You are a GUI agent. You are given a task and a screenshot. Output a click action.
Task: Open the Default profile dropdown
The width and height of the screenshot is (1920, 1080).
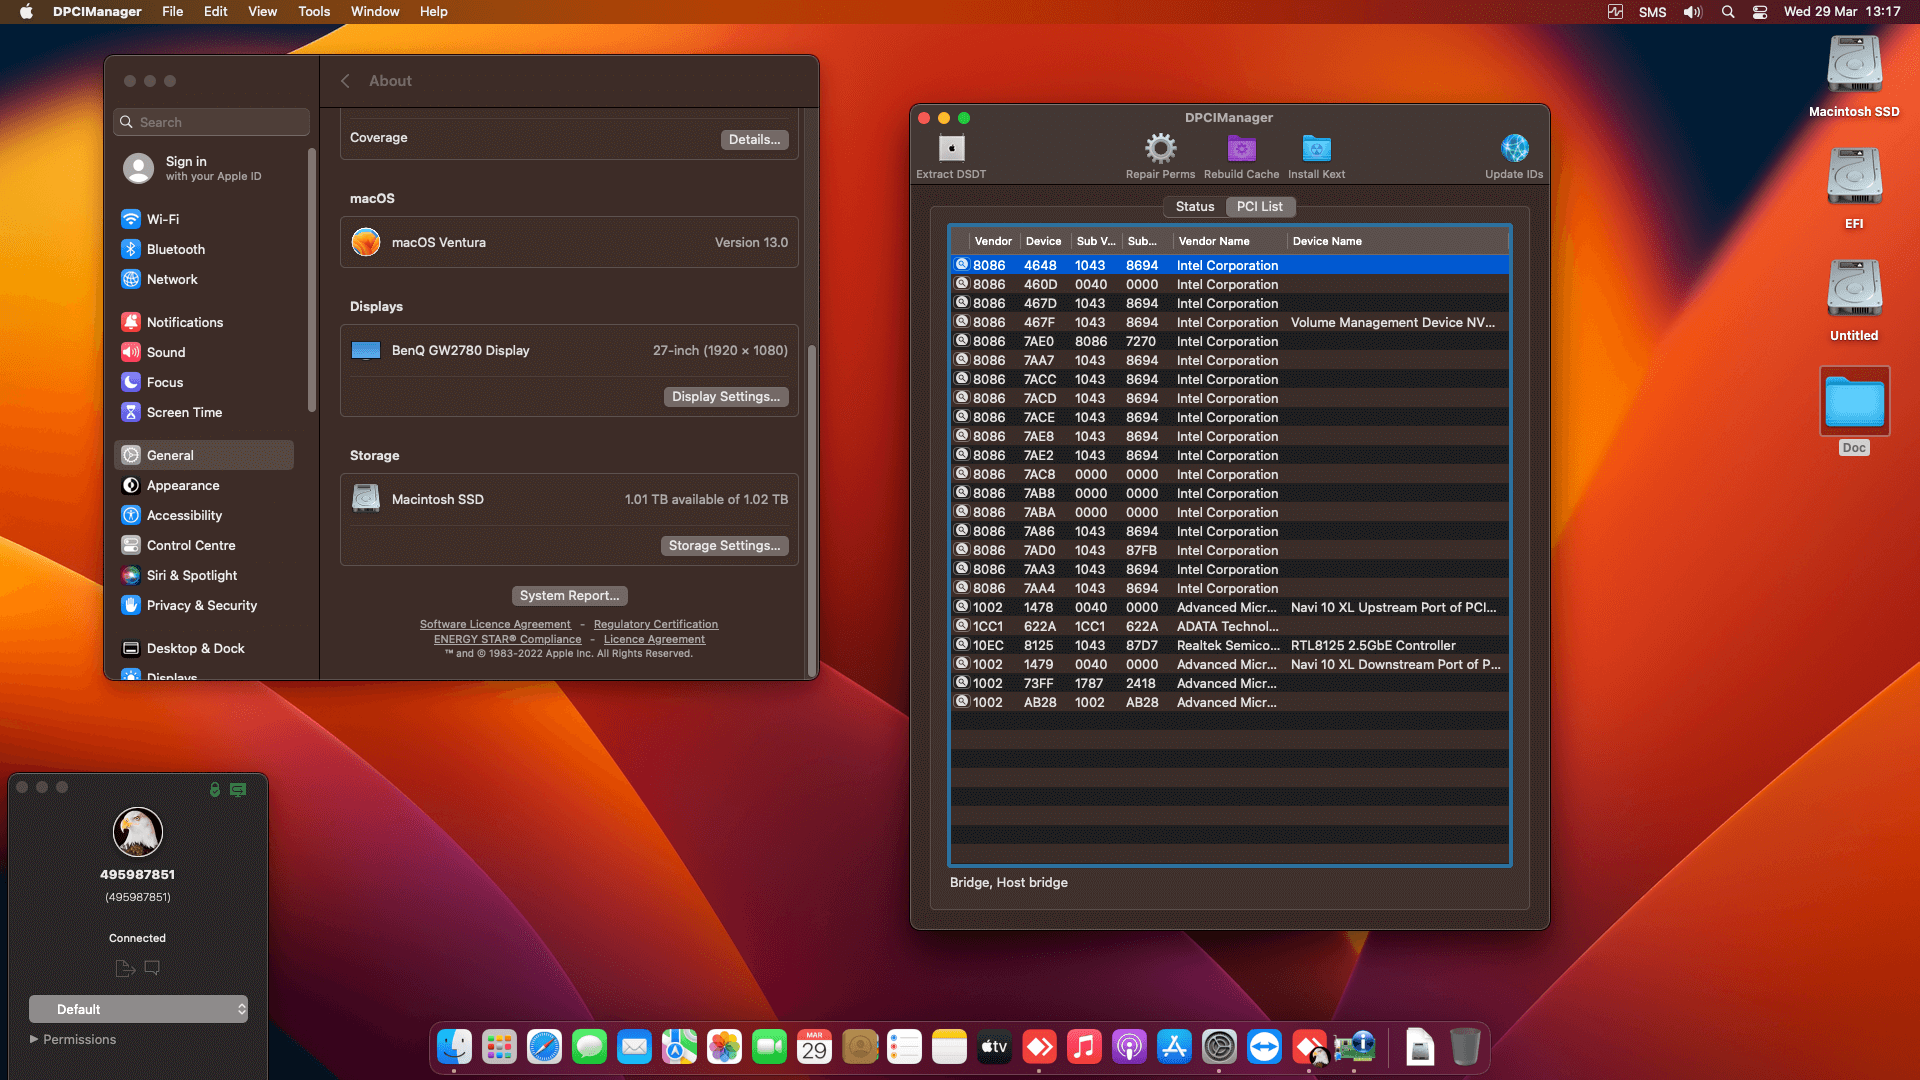[x=138, y=1009]
